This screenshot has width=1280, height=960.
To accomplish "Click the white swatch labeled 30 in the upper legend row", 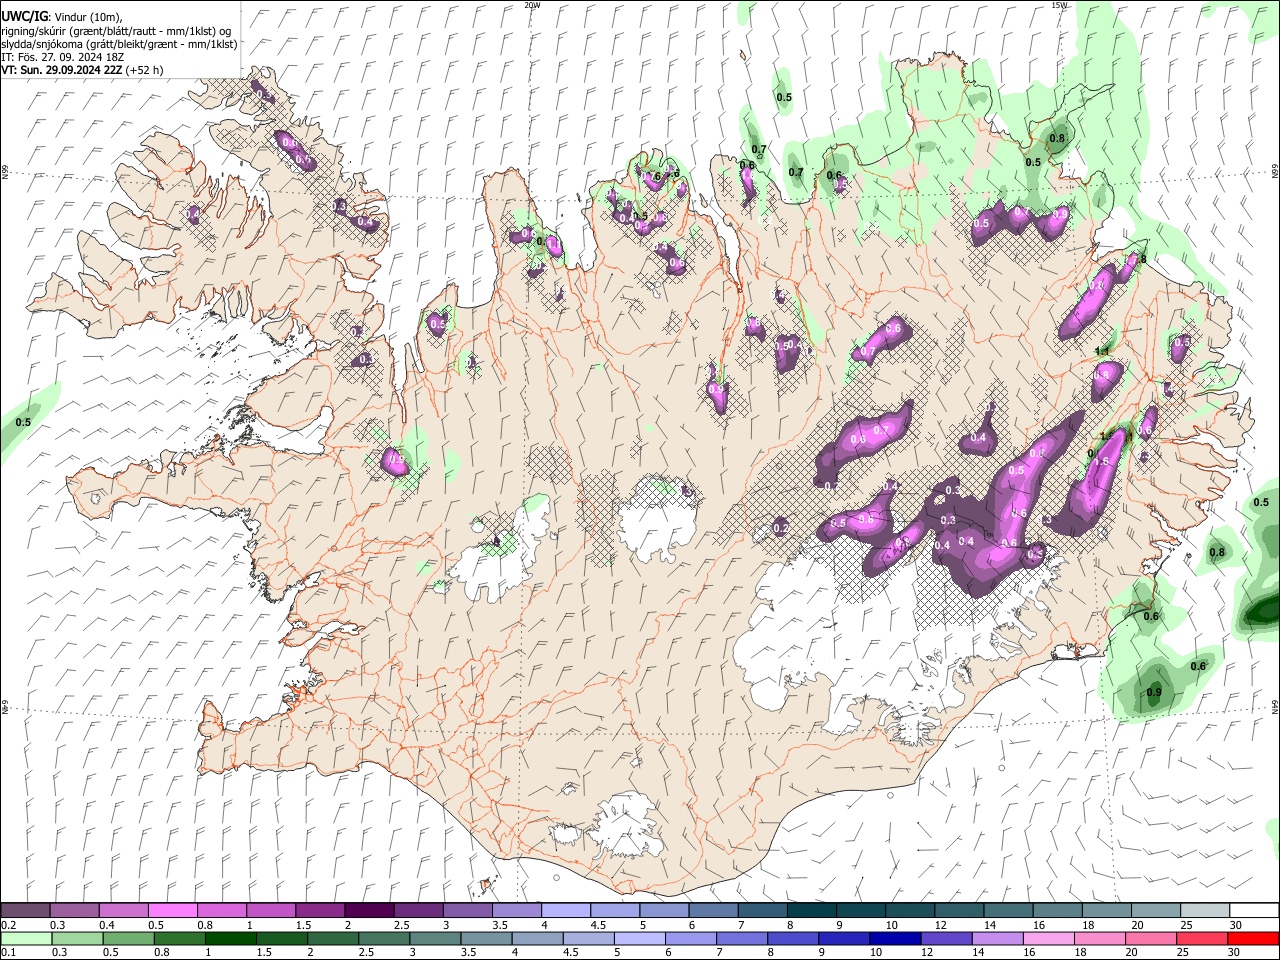I will click(x=1254, y=911).
